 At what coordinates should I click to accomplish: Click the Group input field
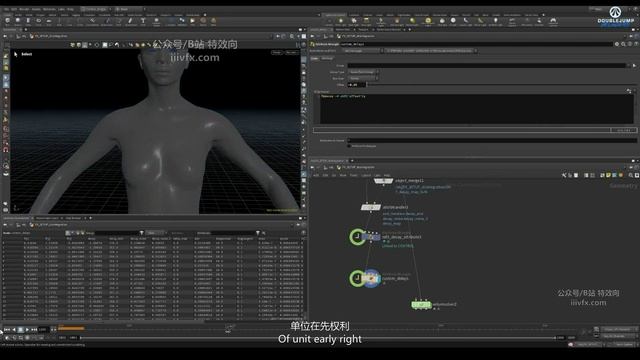click(486, 65)
